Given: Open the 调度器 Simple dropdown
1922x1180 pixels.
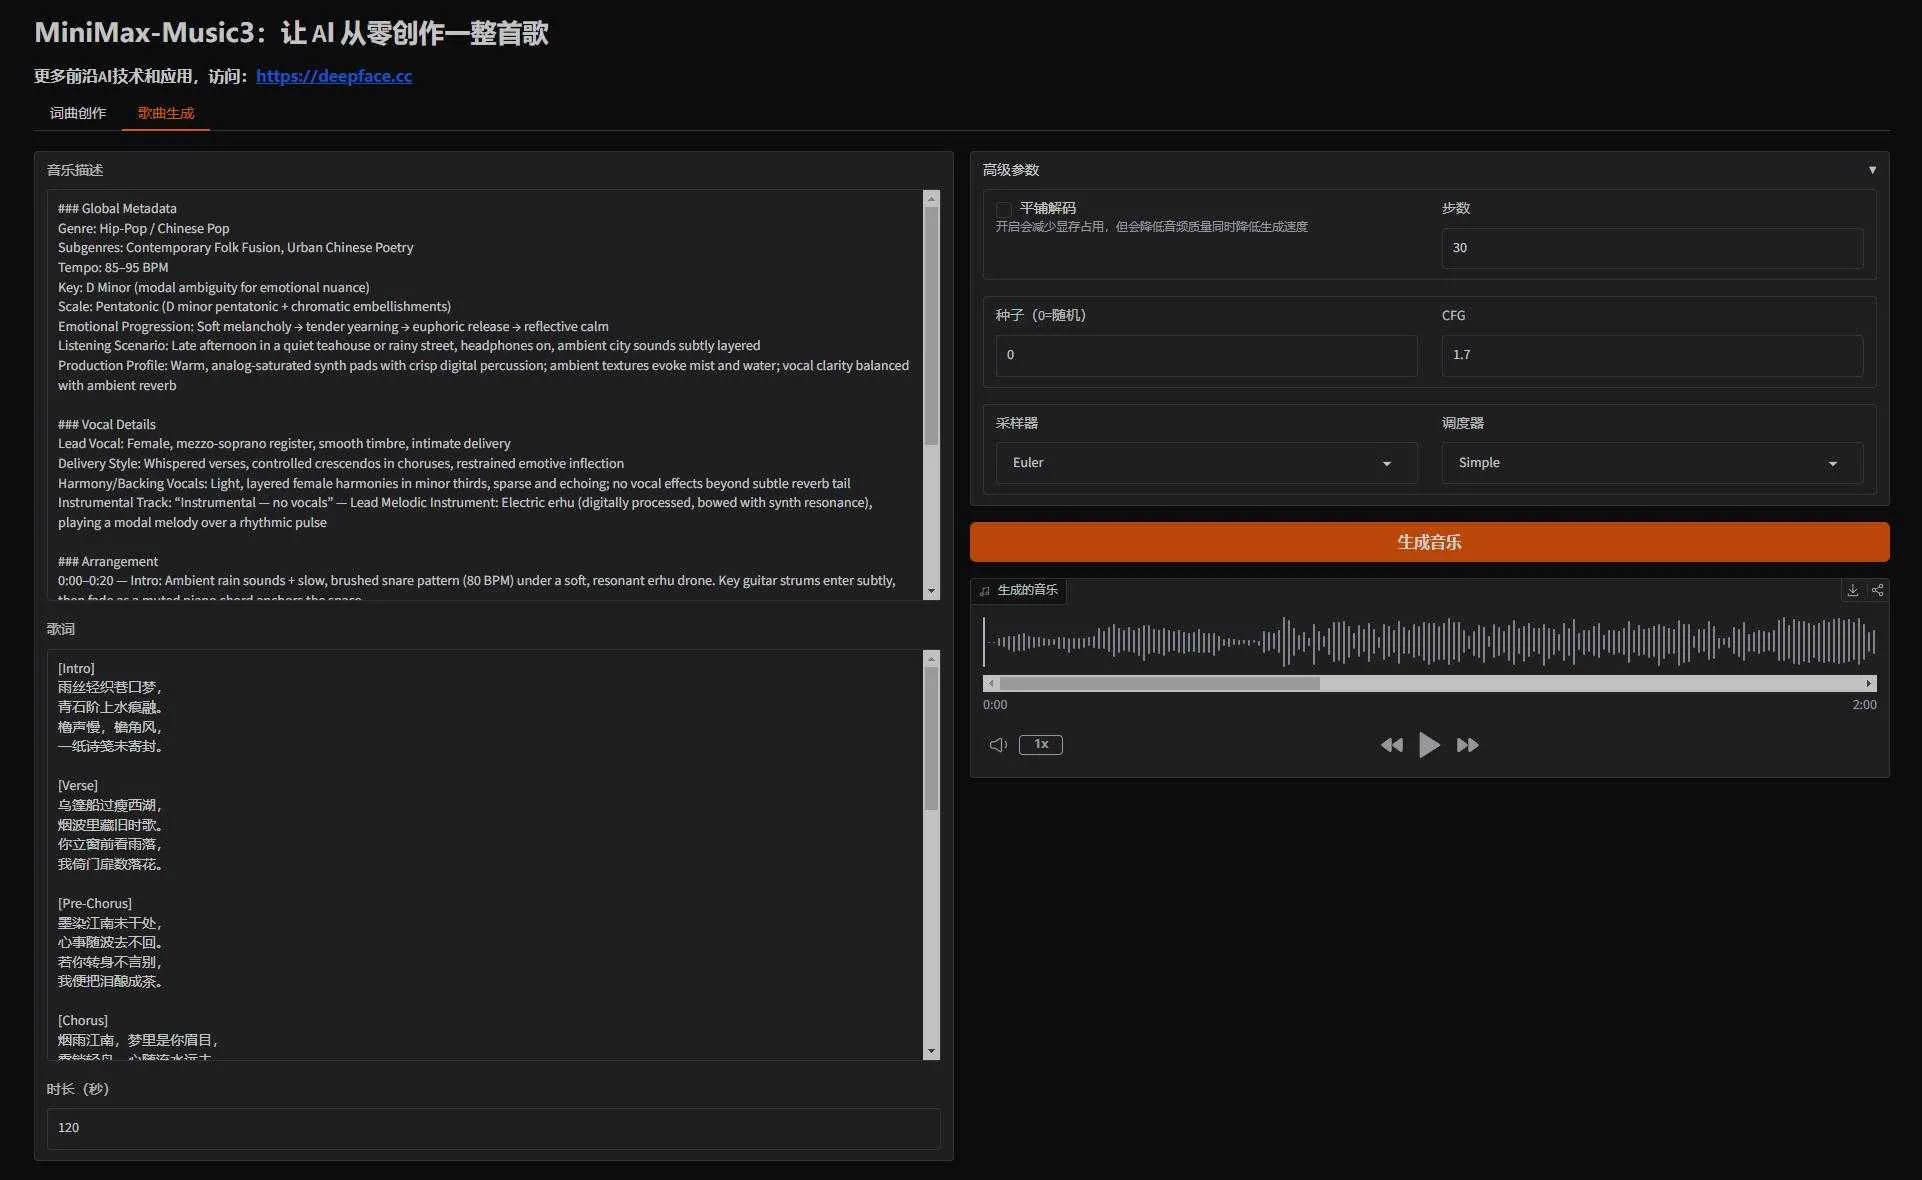Looking at the screenshot, I should click(1652, 463).
